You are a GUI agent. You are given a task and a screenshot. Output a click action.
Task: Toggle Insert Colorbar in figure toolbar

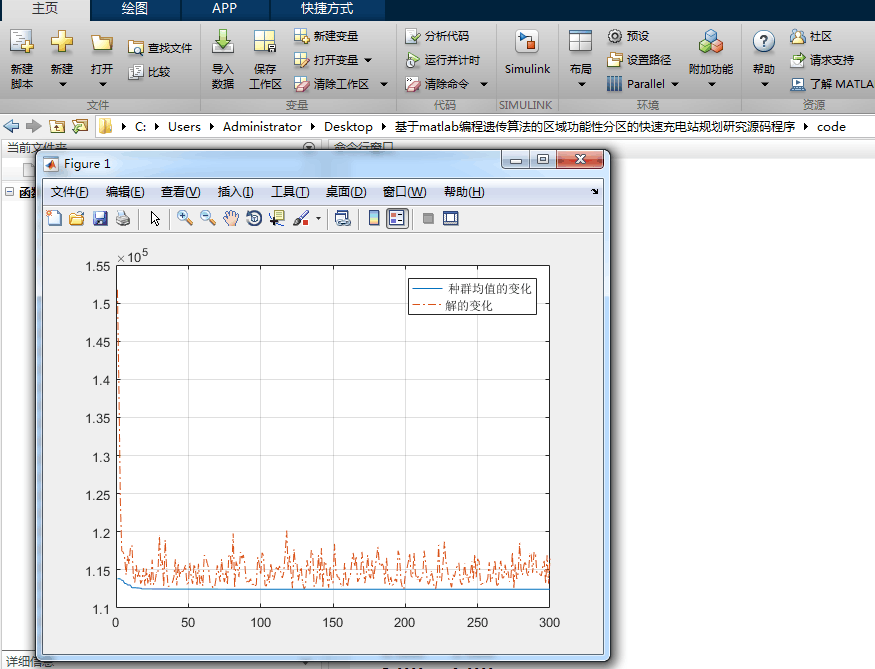click(374, 218)
